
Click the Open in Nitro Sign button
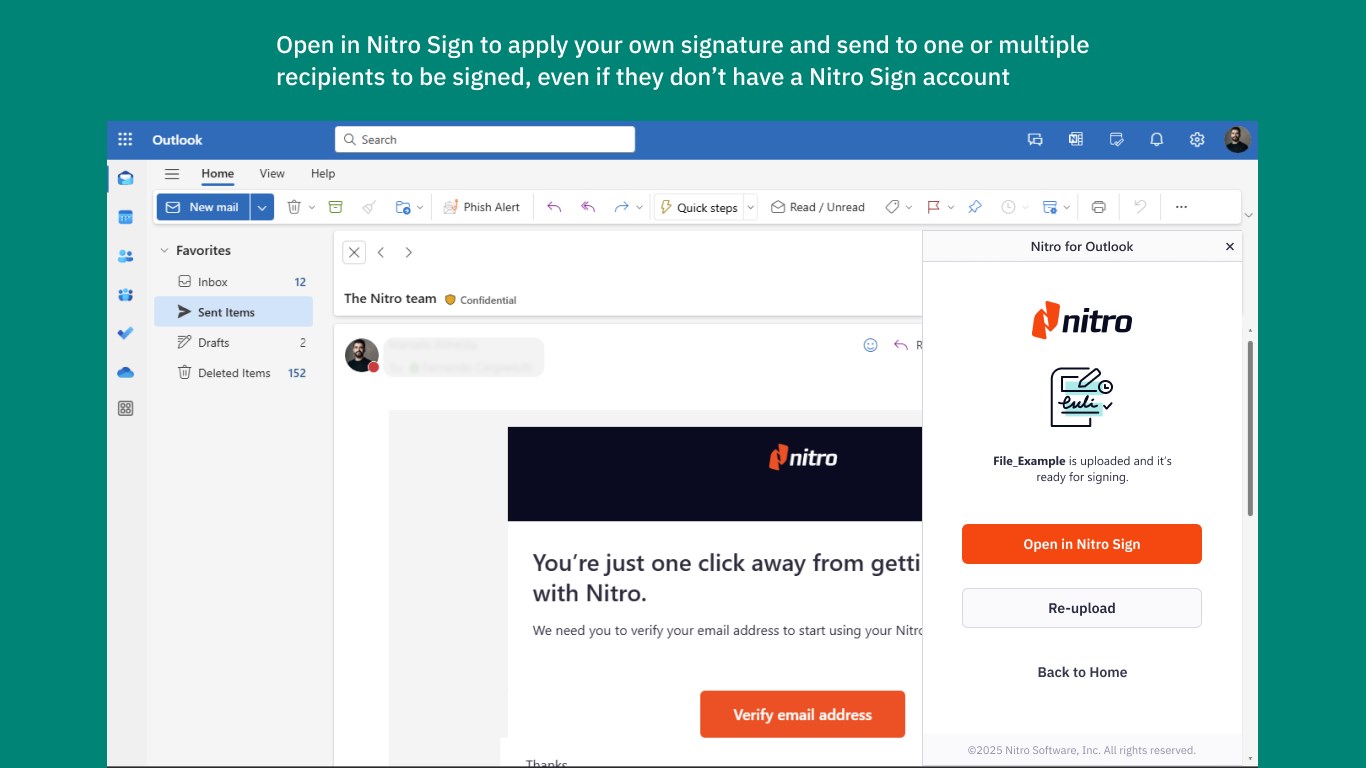pos(1082,544)
